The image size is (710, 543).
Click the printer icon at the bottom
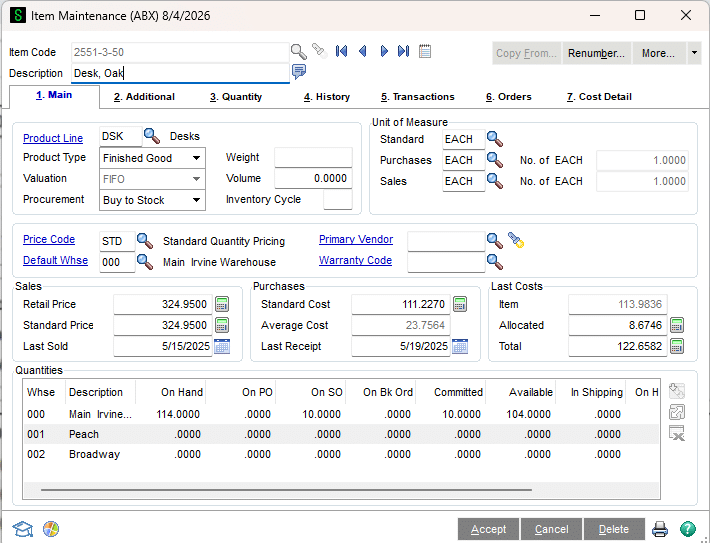pyautogui.click(x=660, y=529)
